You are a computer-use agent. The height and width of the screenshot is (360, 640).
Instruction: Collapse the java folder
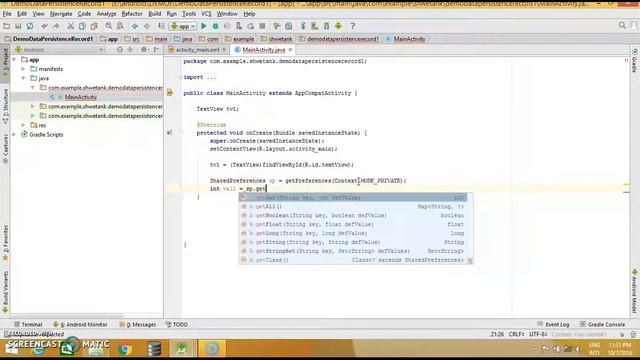pyautogui.click(x=24, y=78)
